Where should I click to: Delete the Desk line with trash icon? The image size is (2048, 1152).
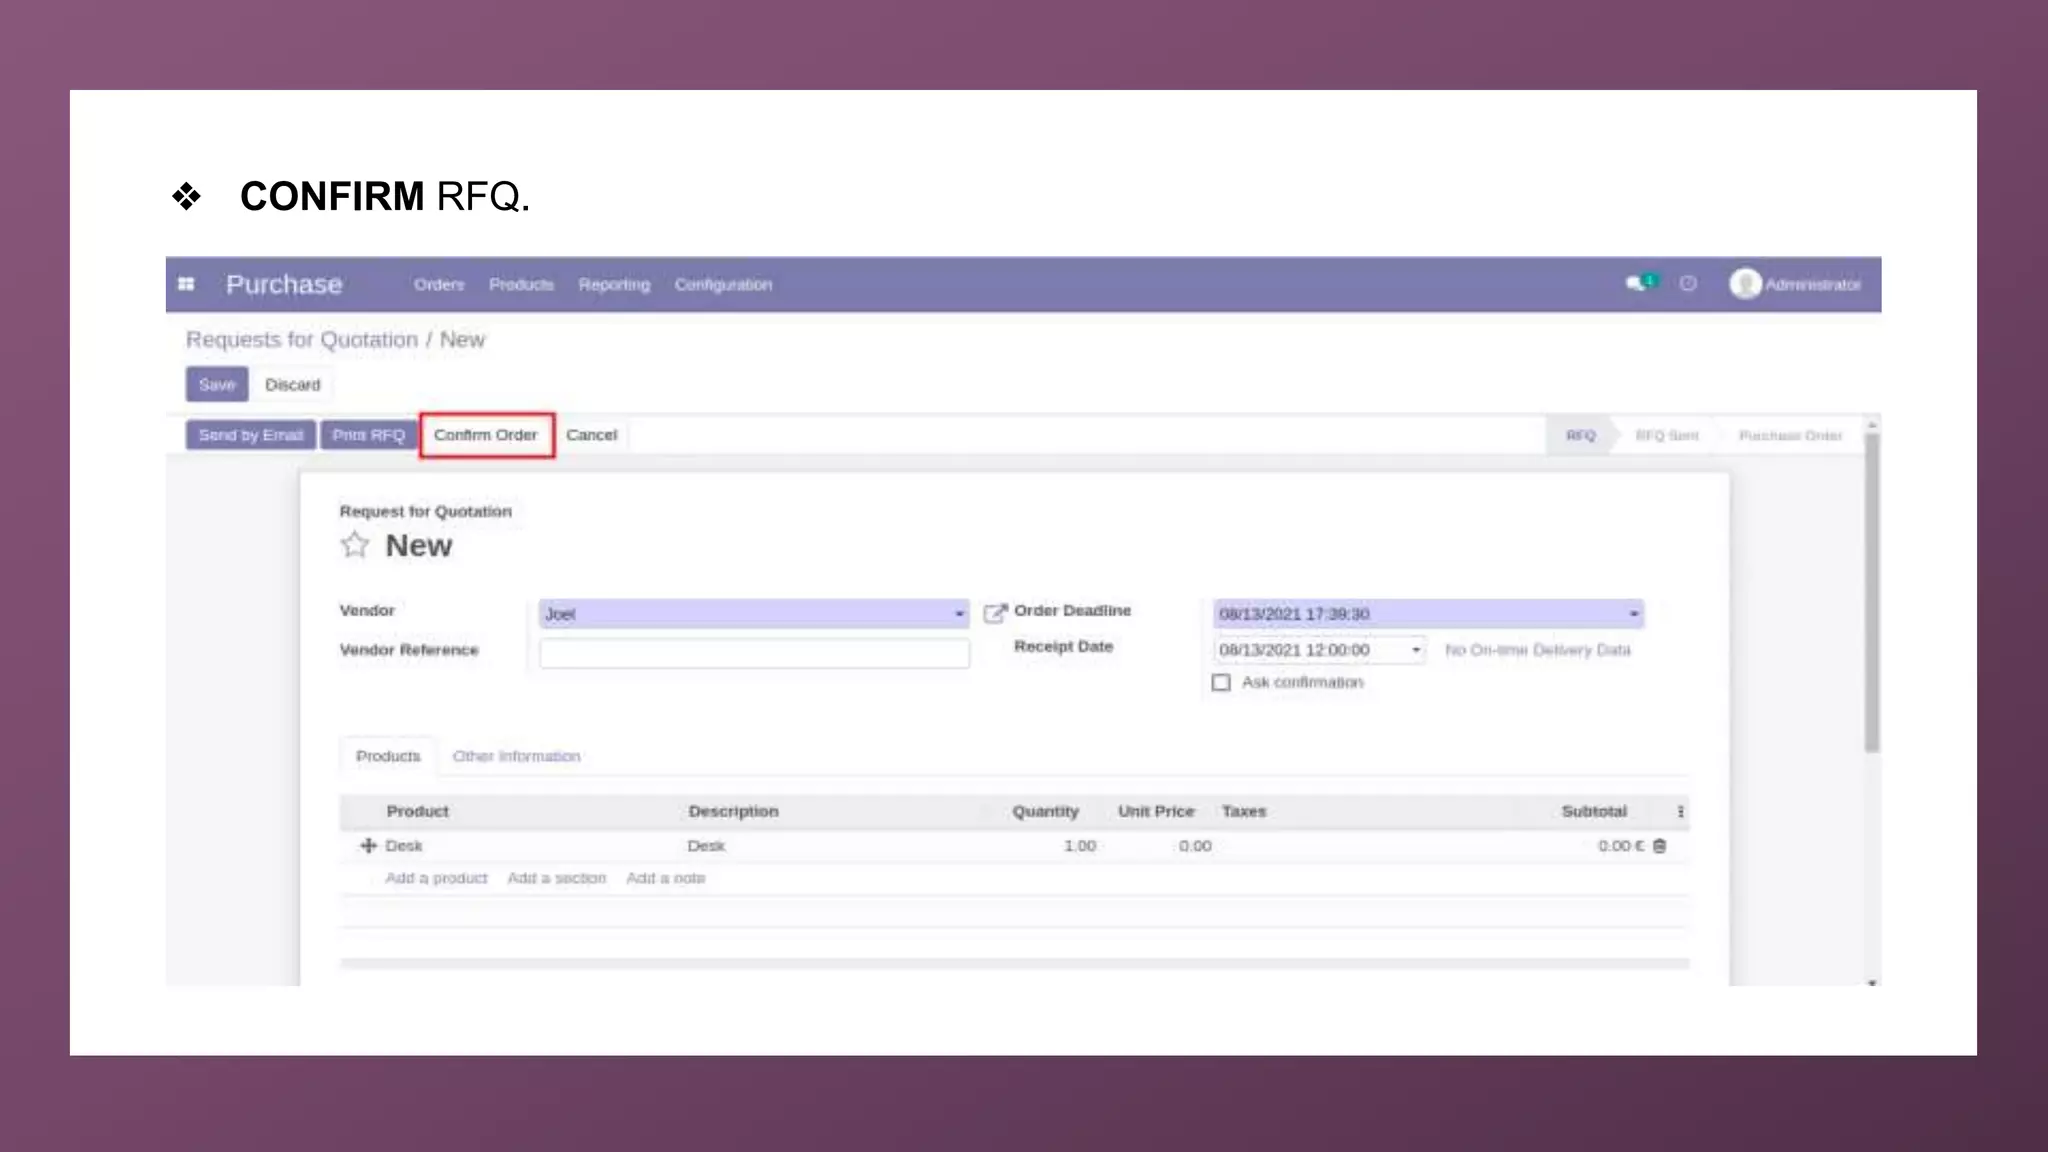1660,846
